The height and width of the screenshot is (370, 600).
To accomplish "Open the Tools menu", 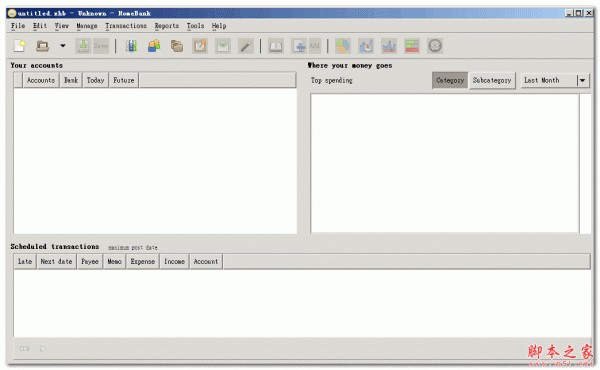I will (195, 26).
